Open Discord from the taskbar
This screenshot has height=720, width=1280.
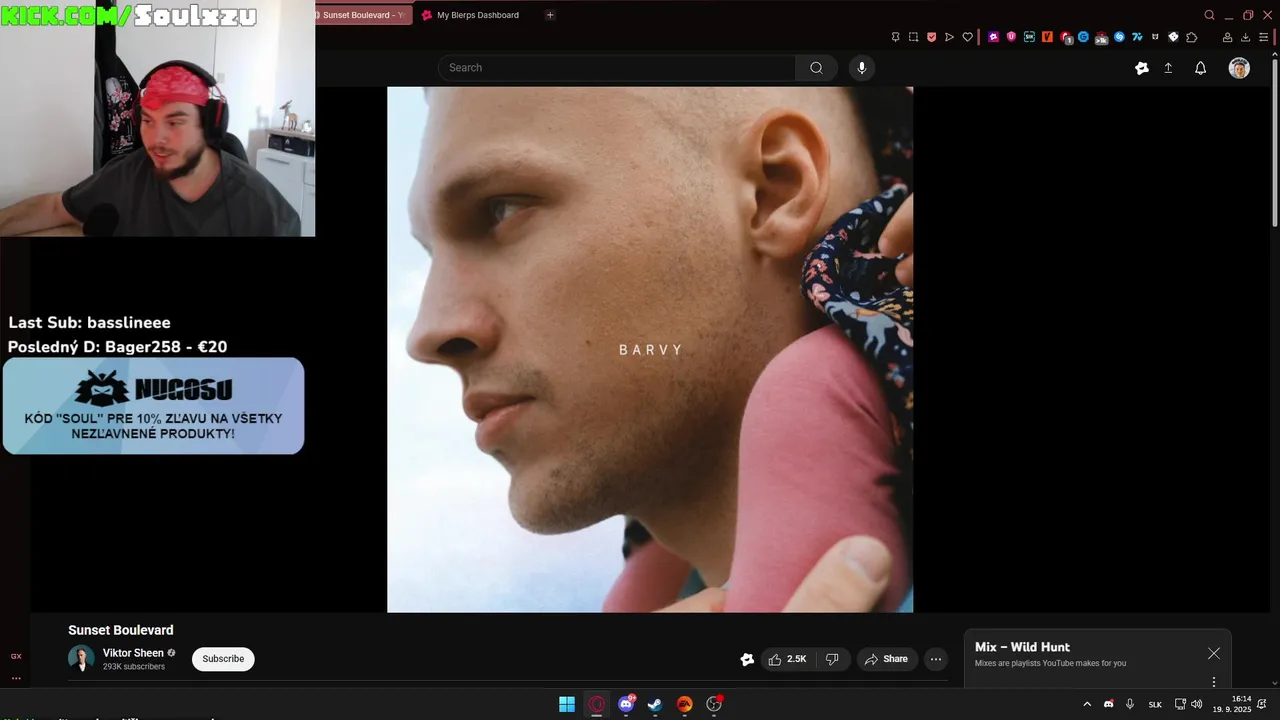coord(627,704)
